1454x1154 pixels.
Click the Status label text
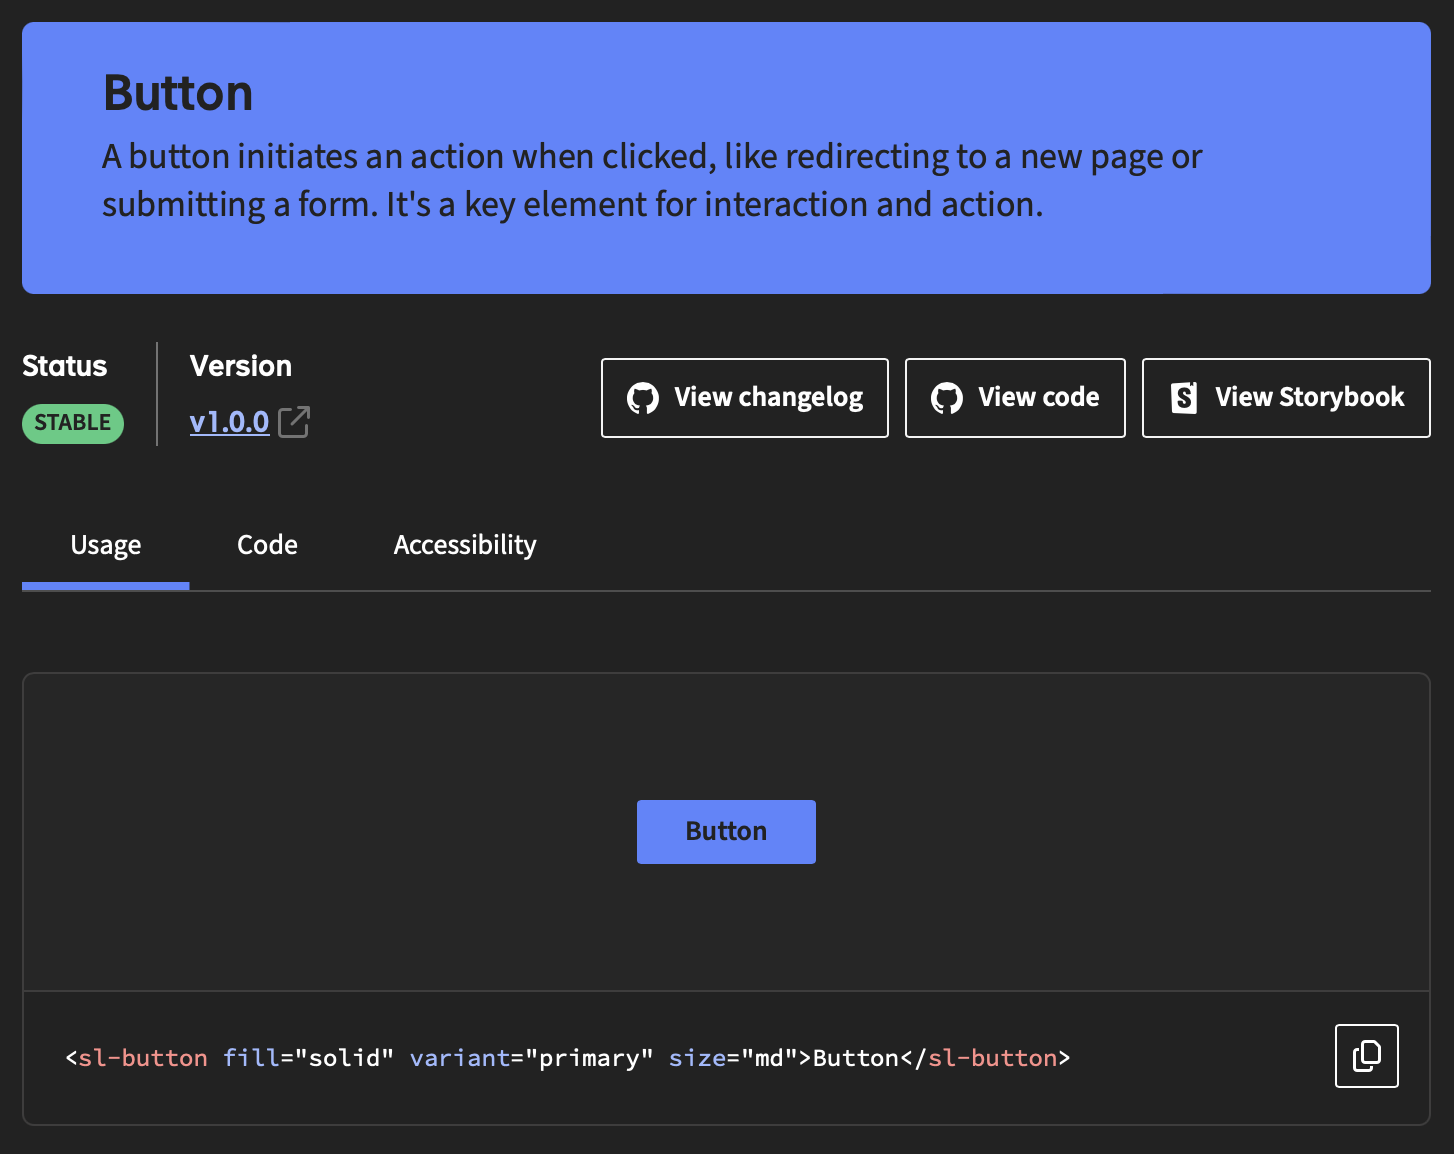point(65,366)
